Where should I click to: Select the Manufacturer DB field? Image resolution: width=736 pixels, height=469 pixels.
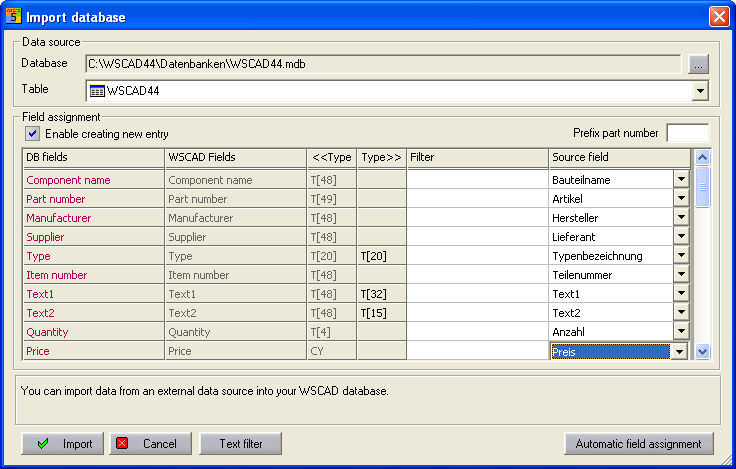tap(93, 218)
